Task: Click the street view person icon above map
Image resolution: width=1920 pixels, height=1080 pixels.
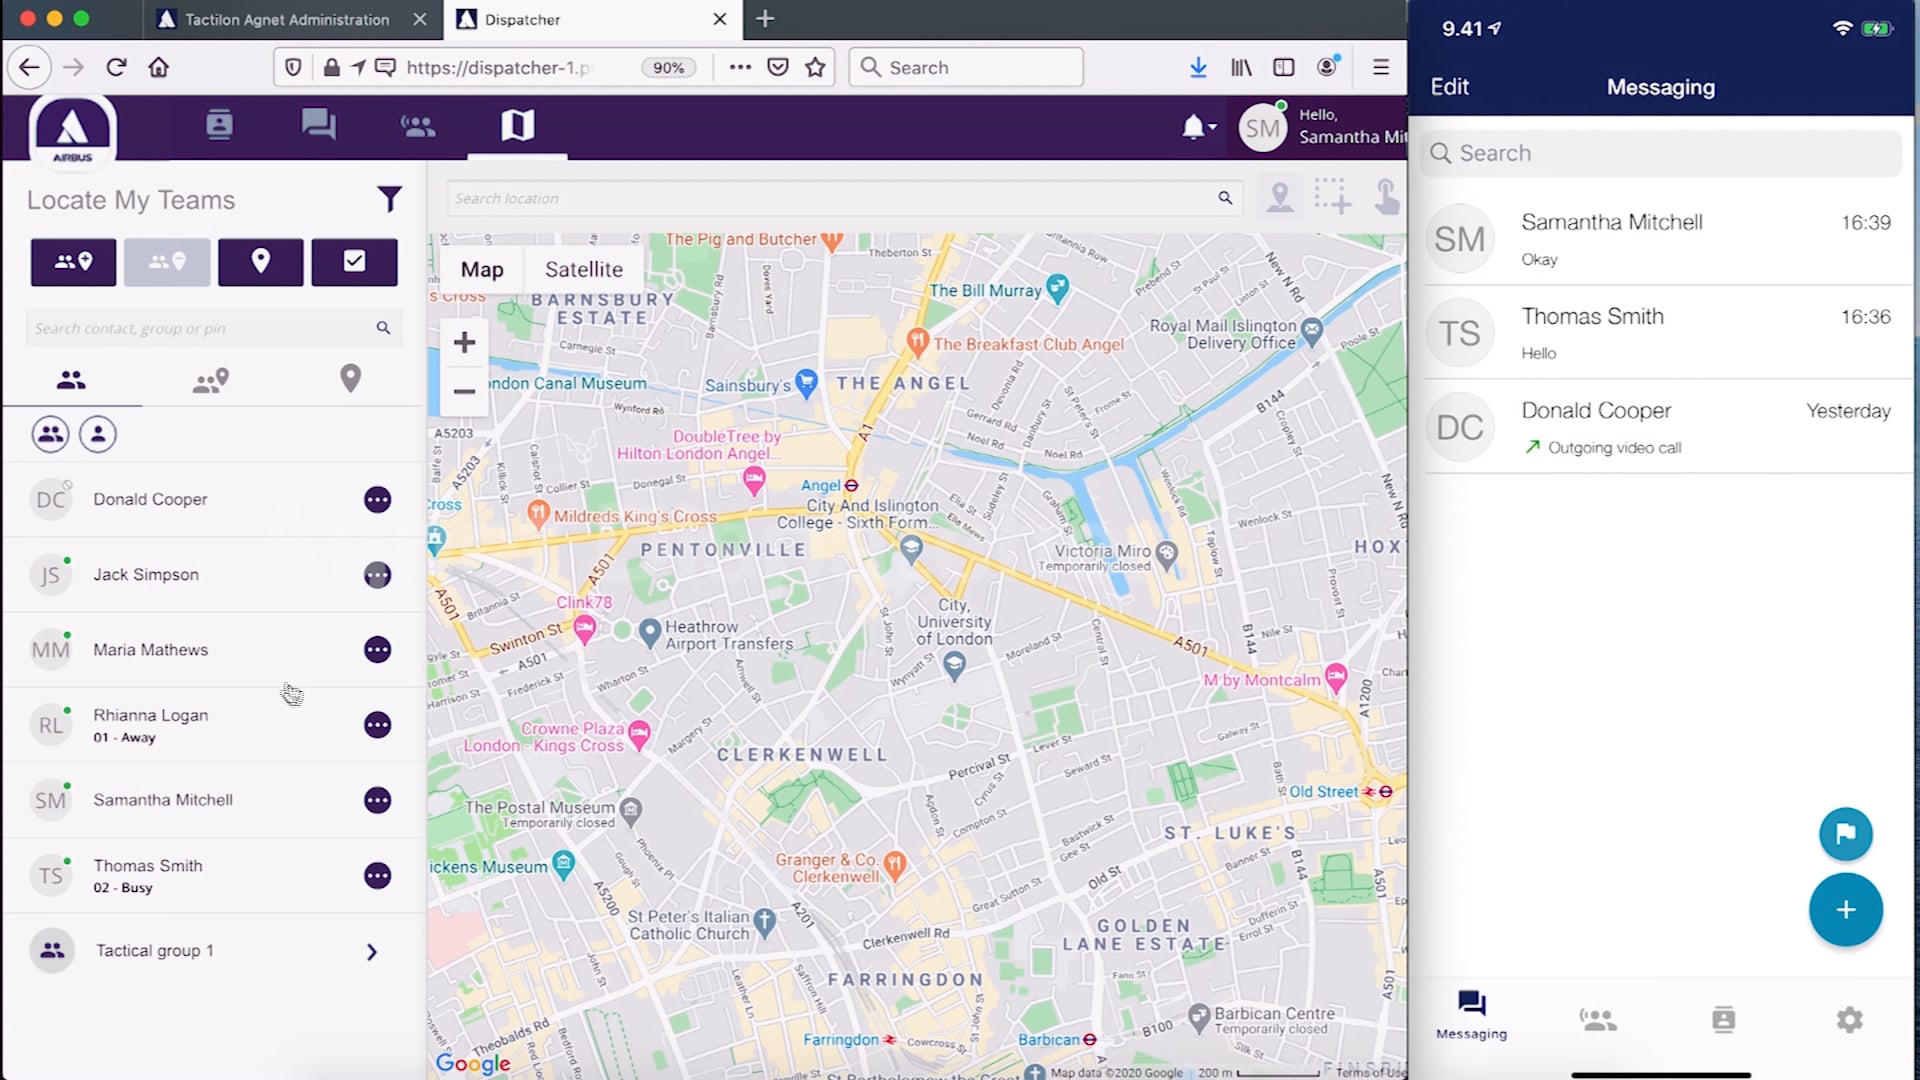Action: [x=1279, y=197]
